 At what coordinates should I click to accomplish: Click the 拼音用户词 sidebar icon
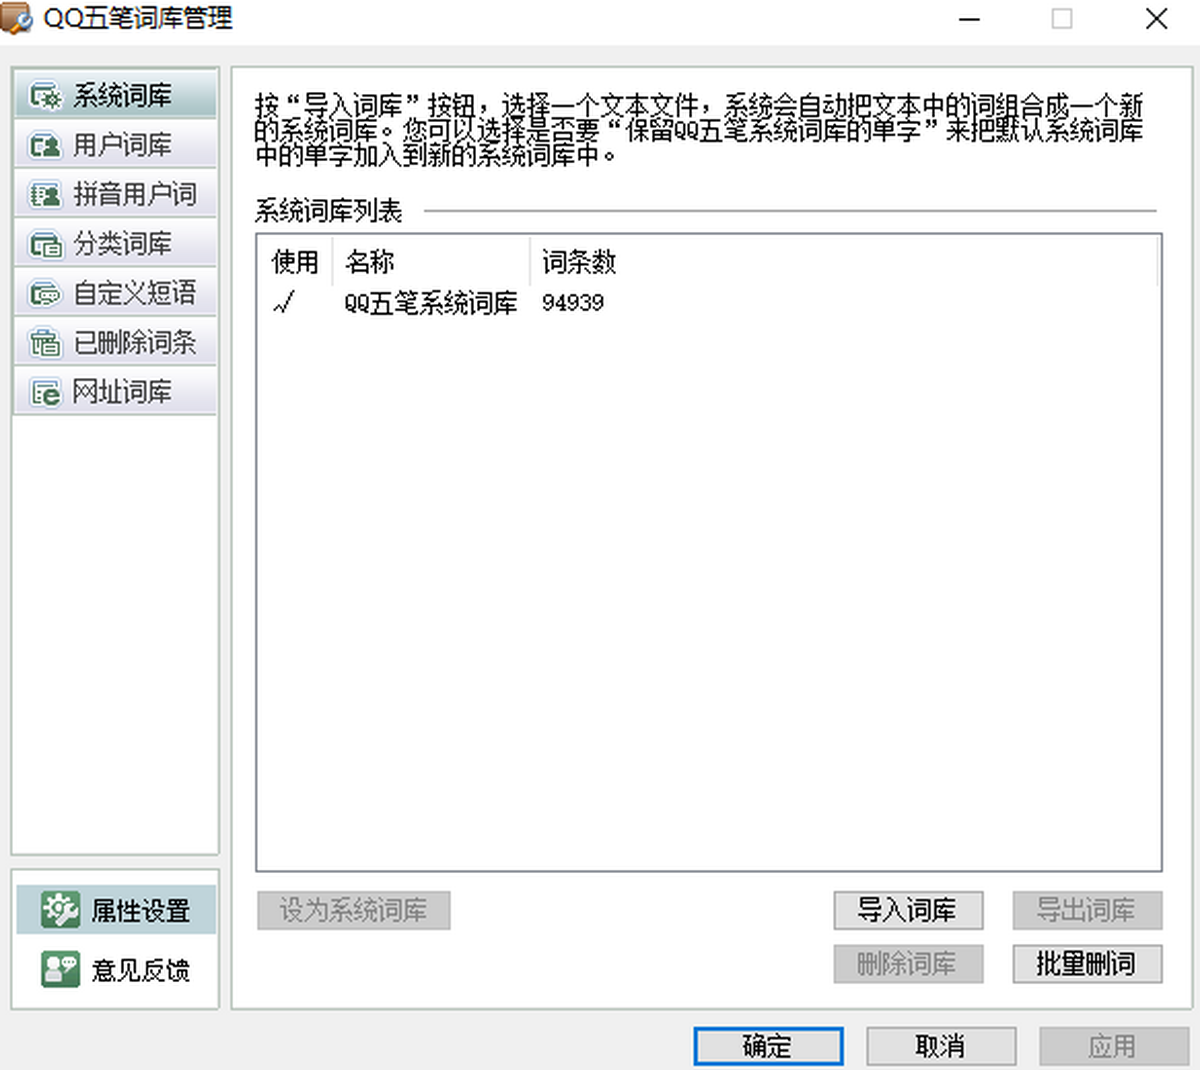coord(45,195)
